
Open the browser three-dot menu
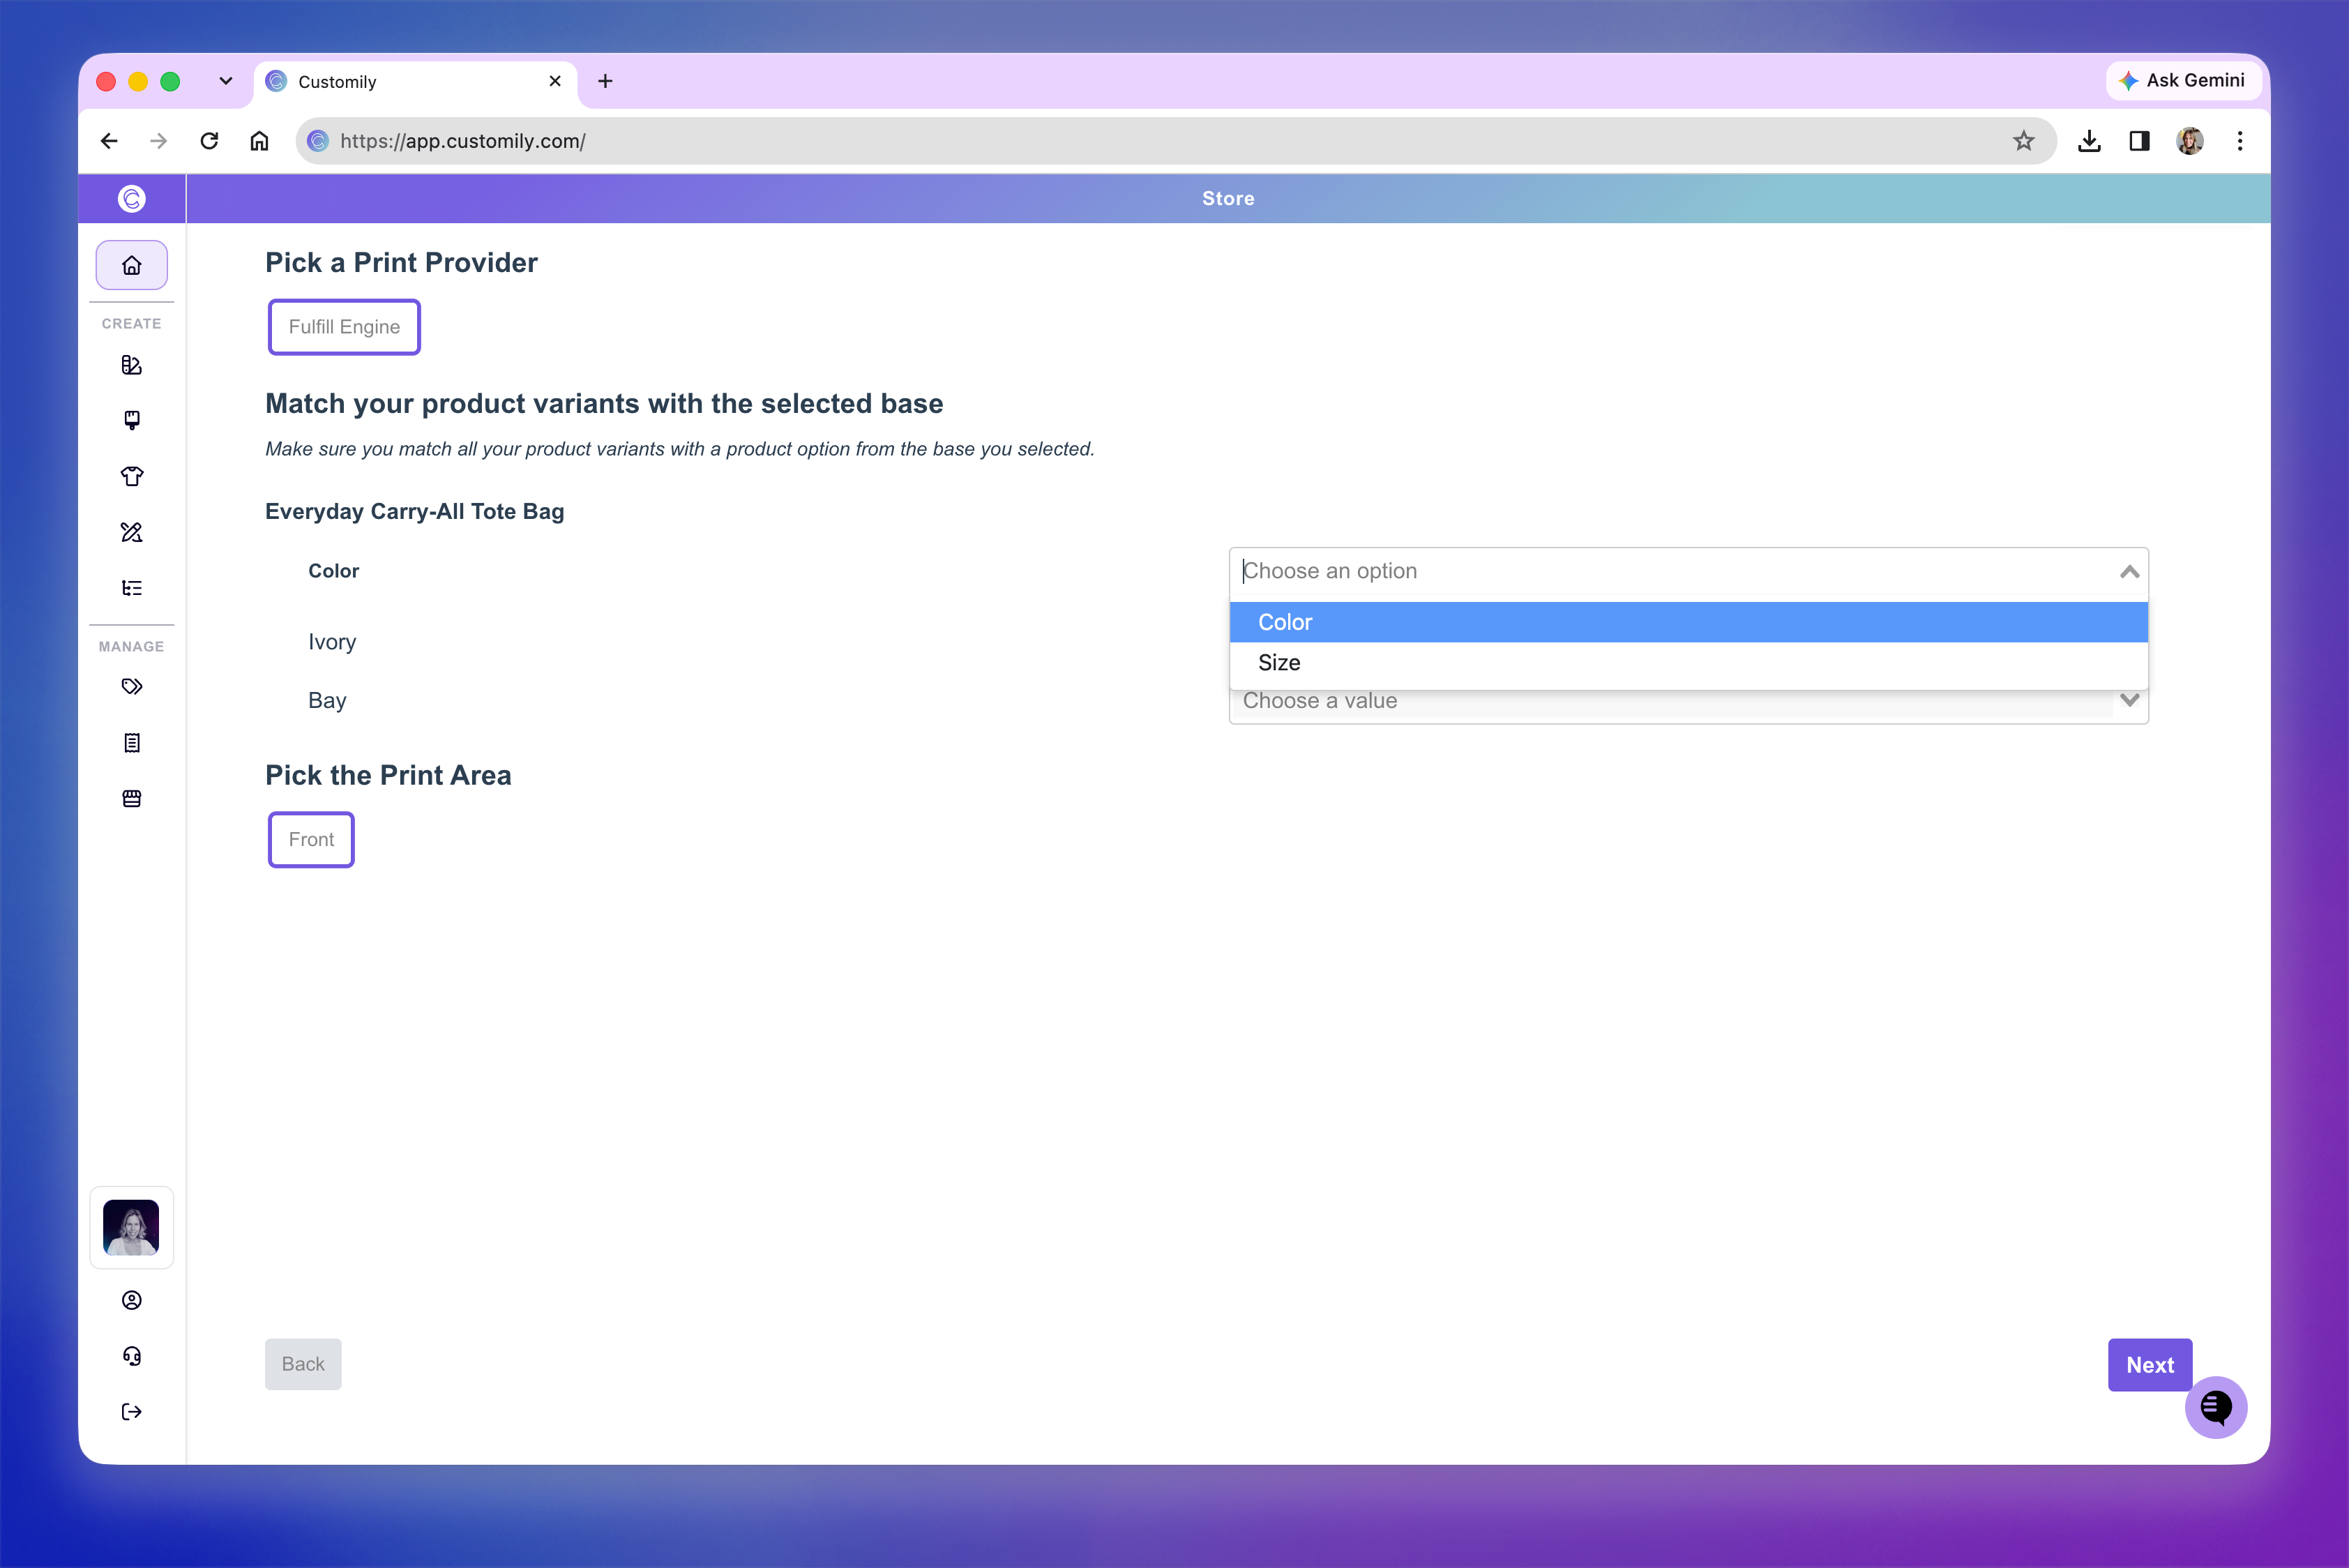[2240, 141]
